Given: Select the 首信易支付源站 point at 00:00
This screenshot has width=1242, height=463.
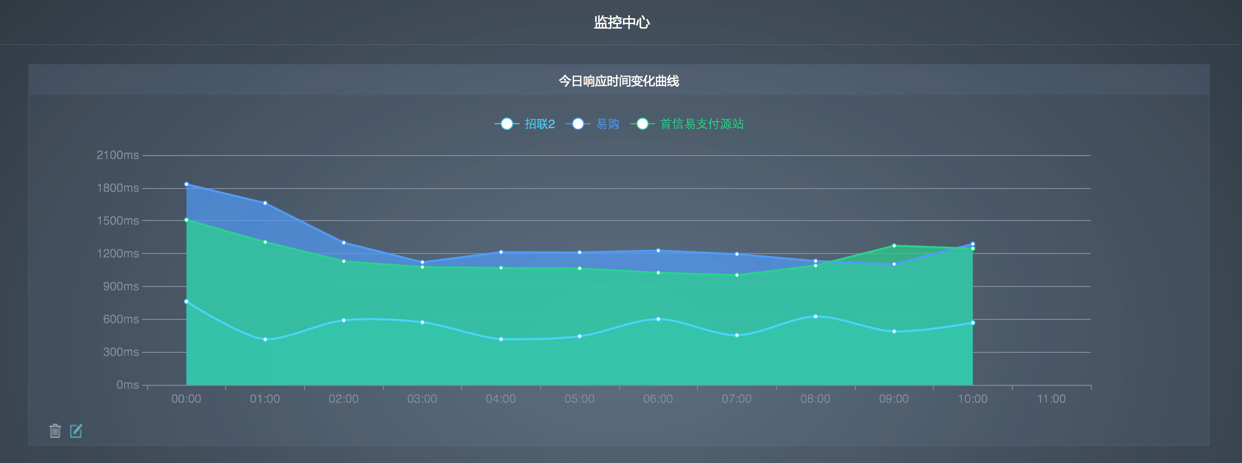Looking at the screenshot, I should 186,220.
